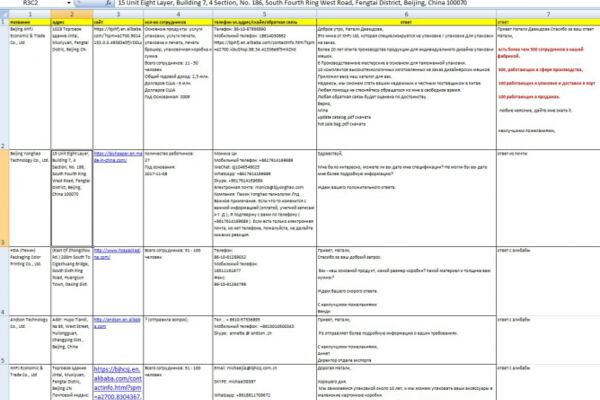This screenshot has height=400, width=600.
Task: Select the row 3 contact cell with 'WeChat' and 'Skype'
Action: [264, 198]
